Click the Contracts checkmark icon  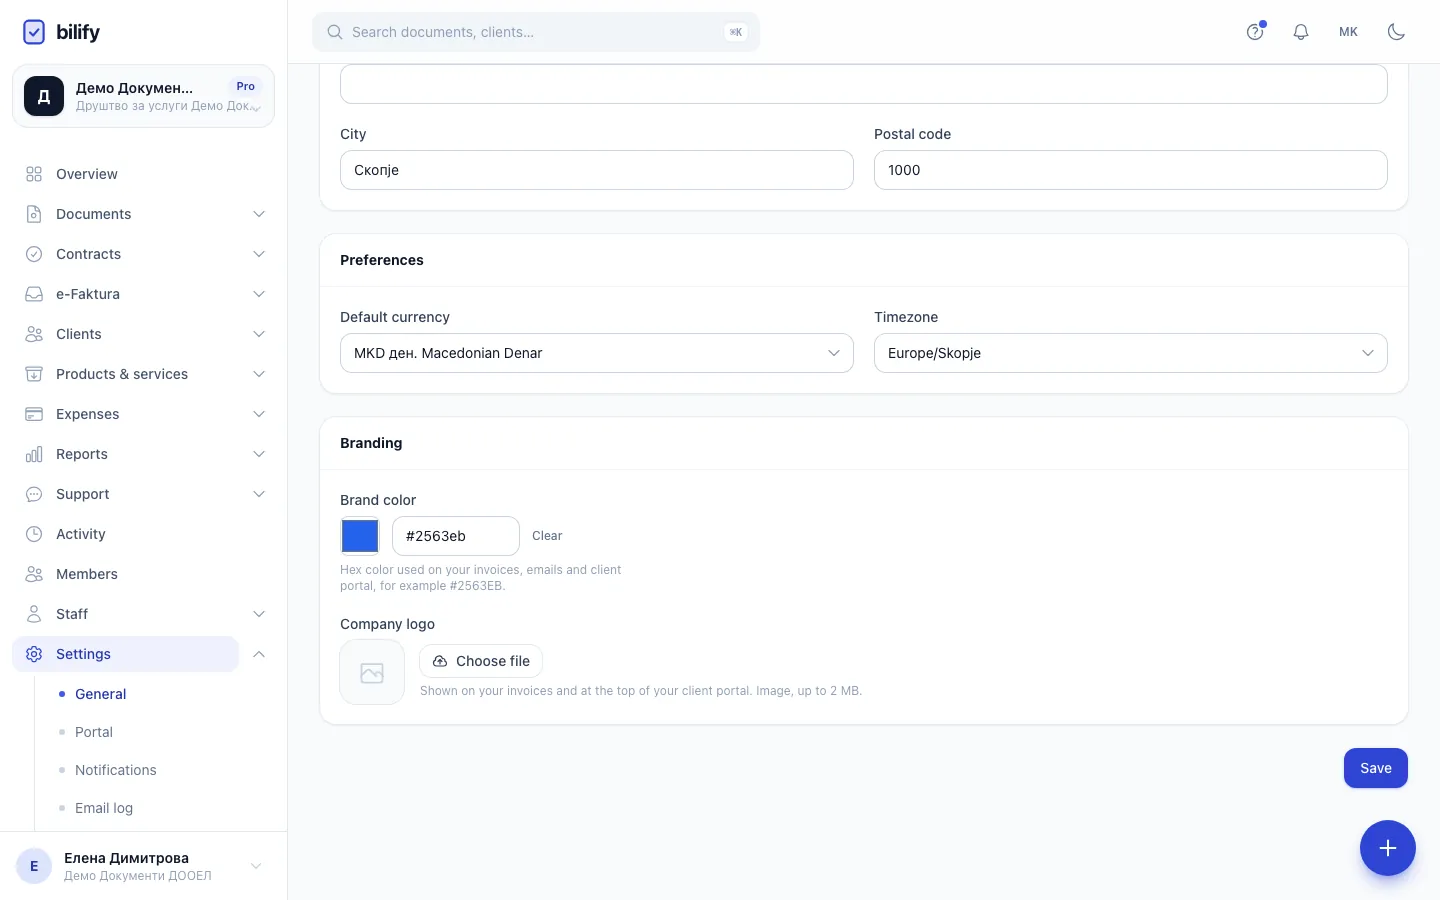coord(34,254)
